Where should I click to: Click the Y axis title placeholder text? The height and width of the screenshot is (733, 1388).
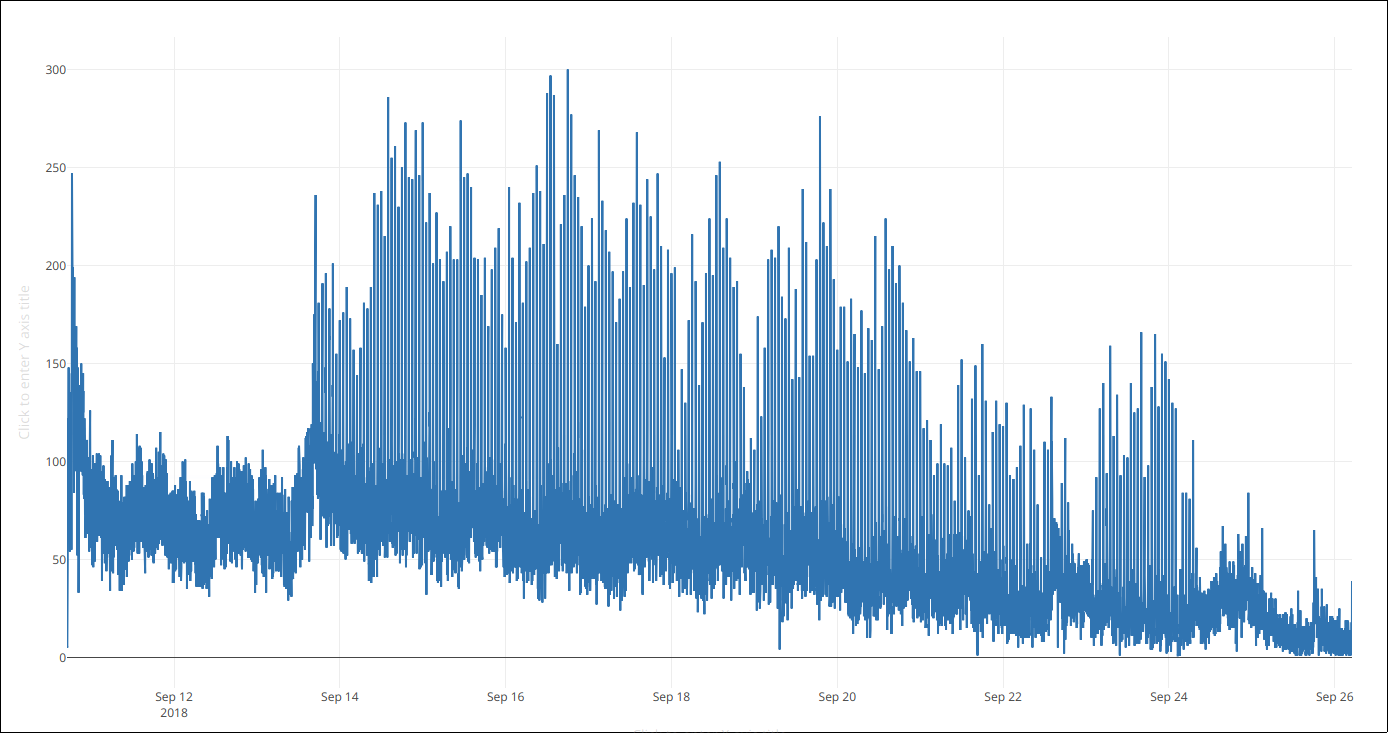point(25,362)
